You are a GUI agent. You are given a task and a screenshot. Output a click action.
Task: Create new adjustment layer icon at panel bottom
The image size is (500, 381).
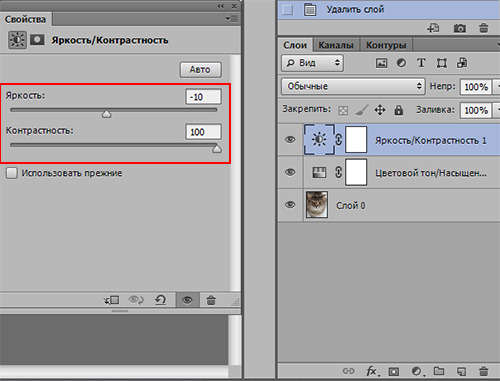(416, 371)
